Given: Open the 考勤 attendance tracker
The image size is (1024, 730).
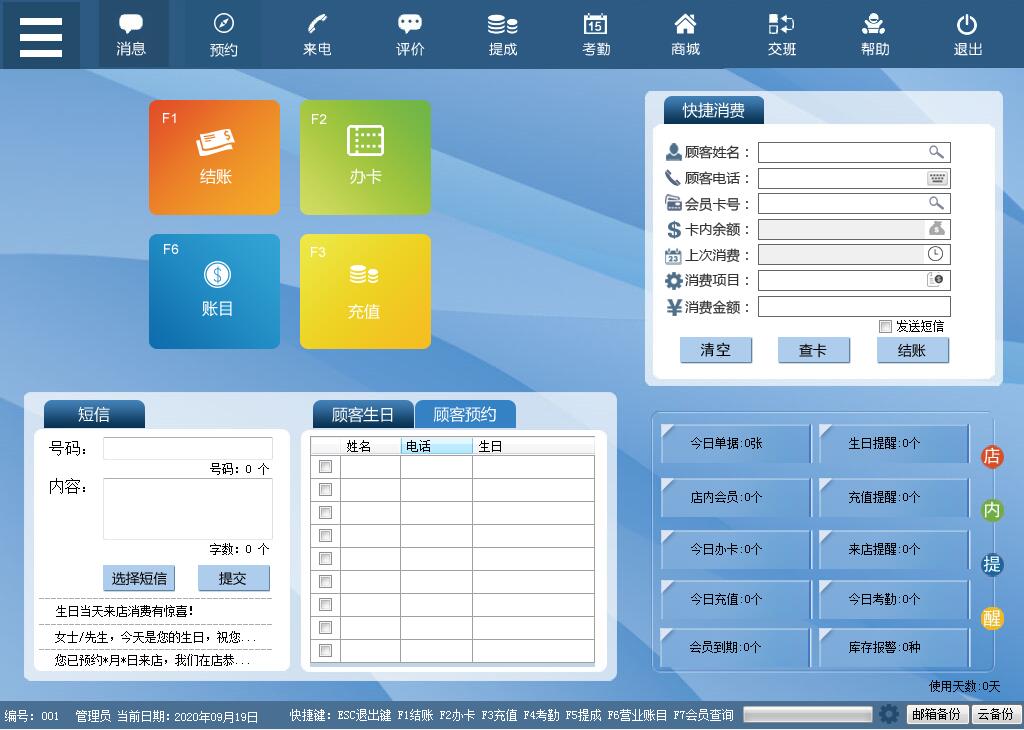Looking at the screenshot, I should point(595,34).
